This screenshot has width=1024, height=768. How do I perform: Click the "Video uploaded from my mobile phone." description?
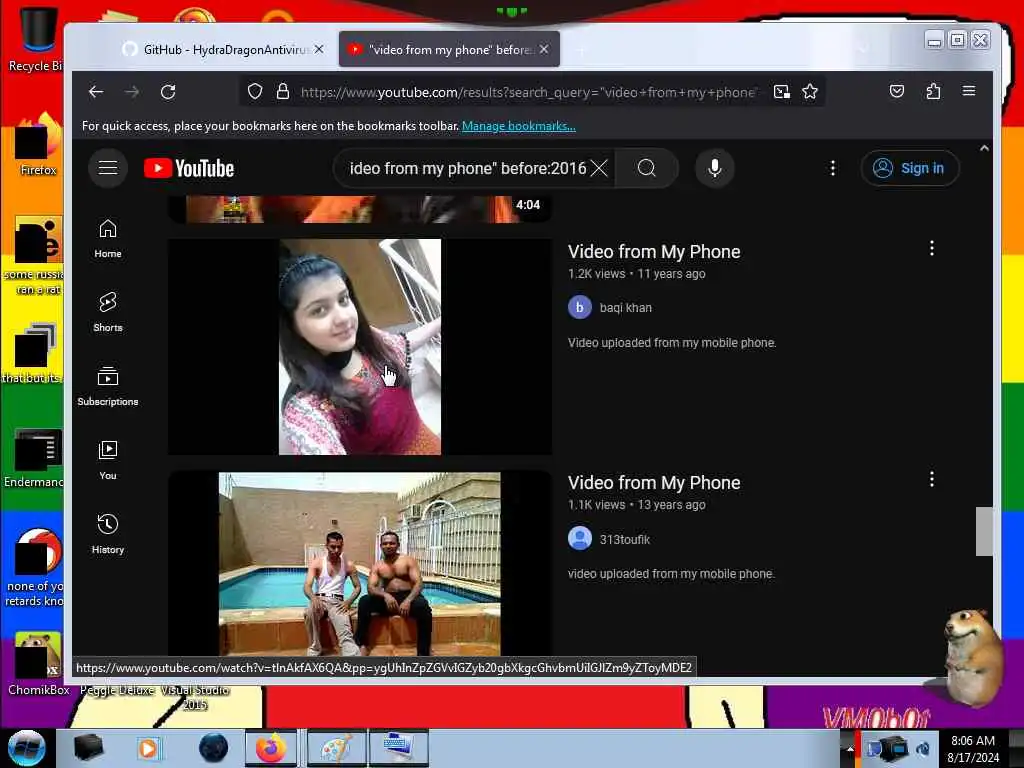pos(672,343)
